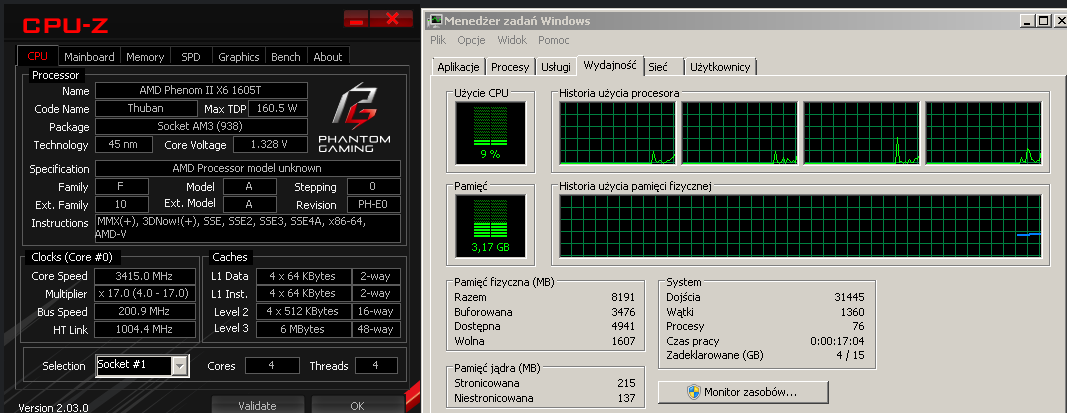
Task: Select the CPU tab in CPU-Z
Action: point(38,56)
